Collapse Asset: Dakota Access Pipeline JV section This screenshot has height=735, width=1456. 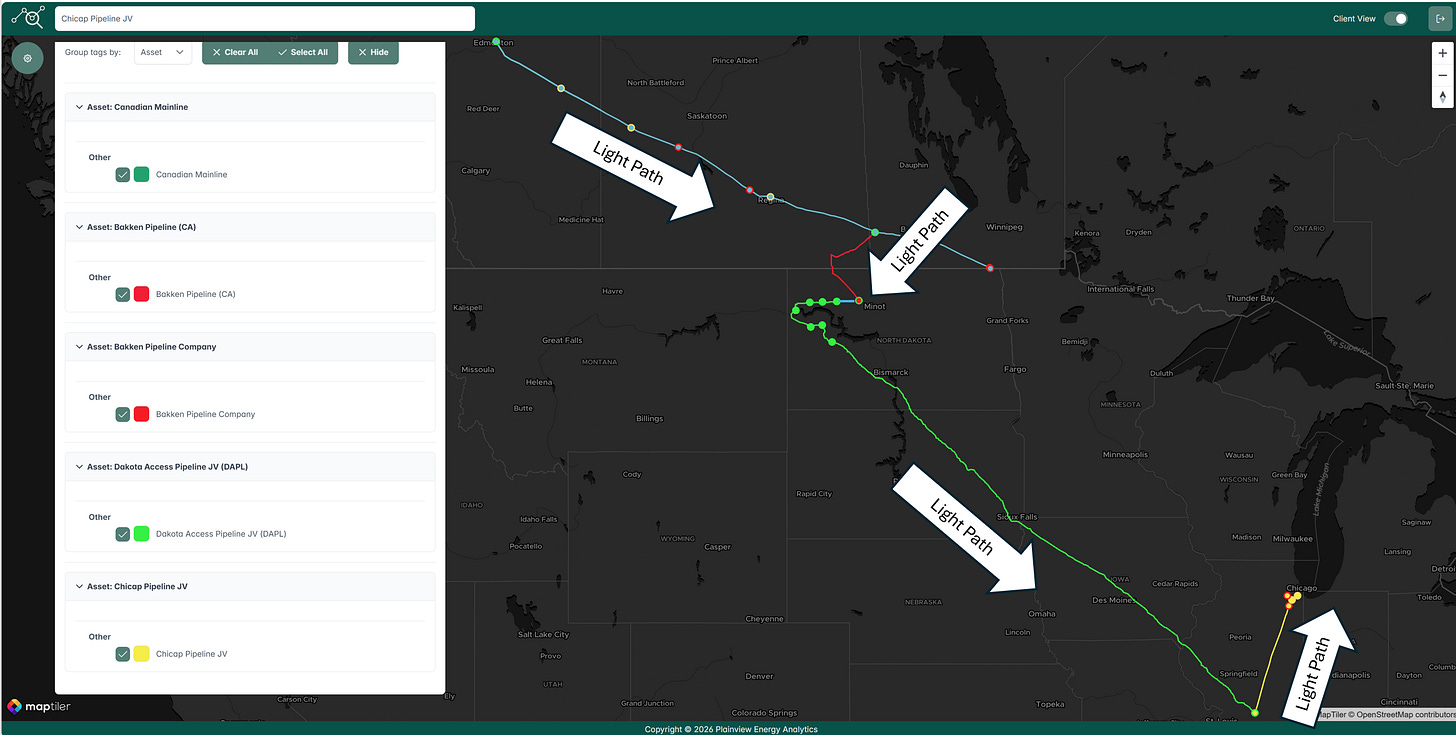[250, 467]
